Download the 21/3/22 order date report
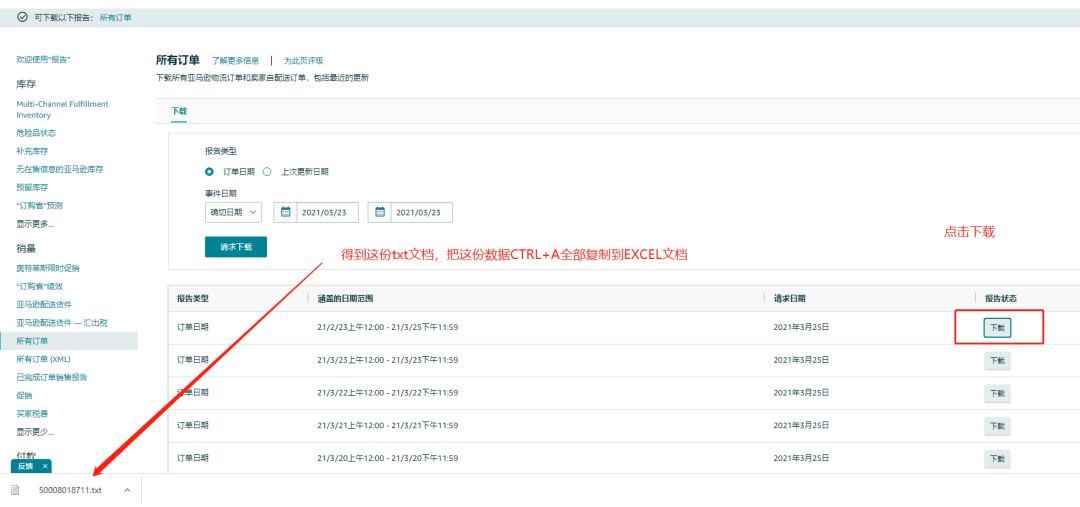The width and height of the screenshot is (1080, 507). tap(997, 393)
